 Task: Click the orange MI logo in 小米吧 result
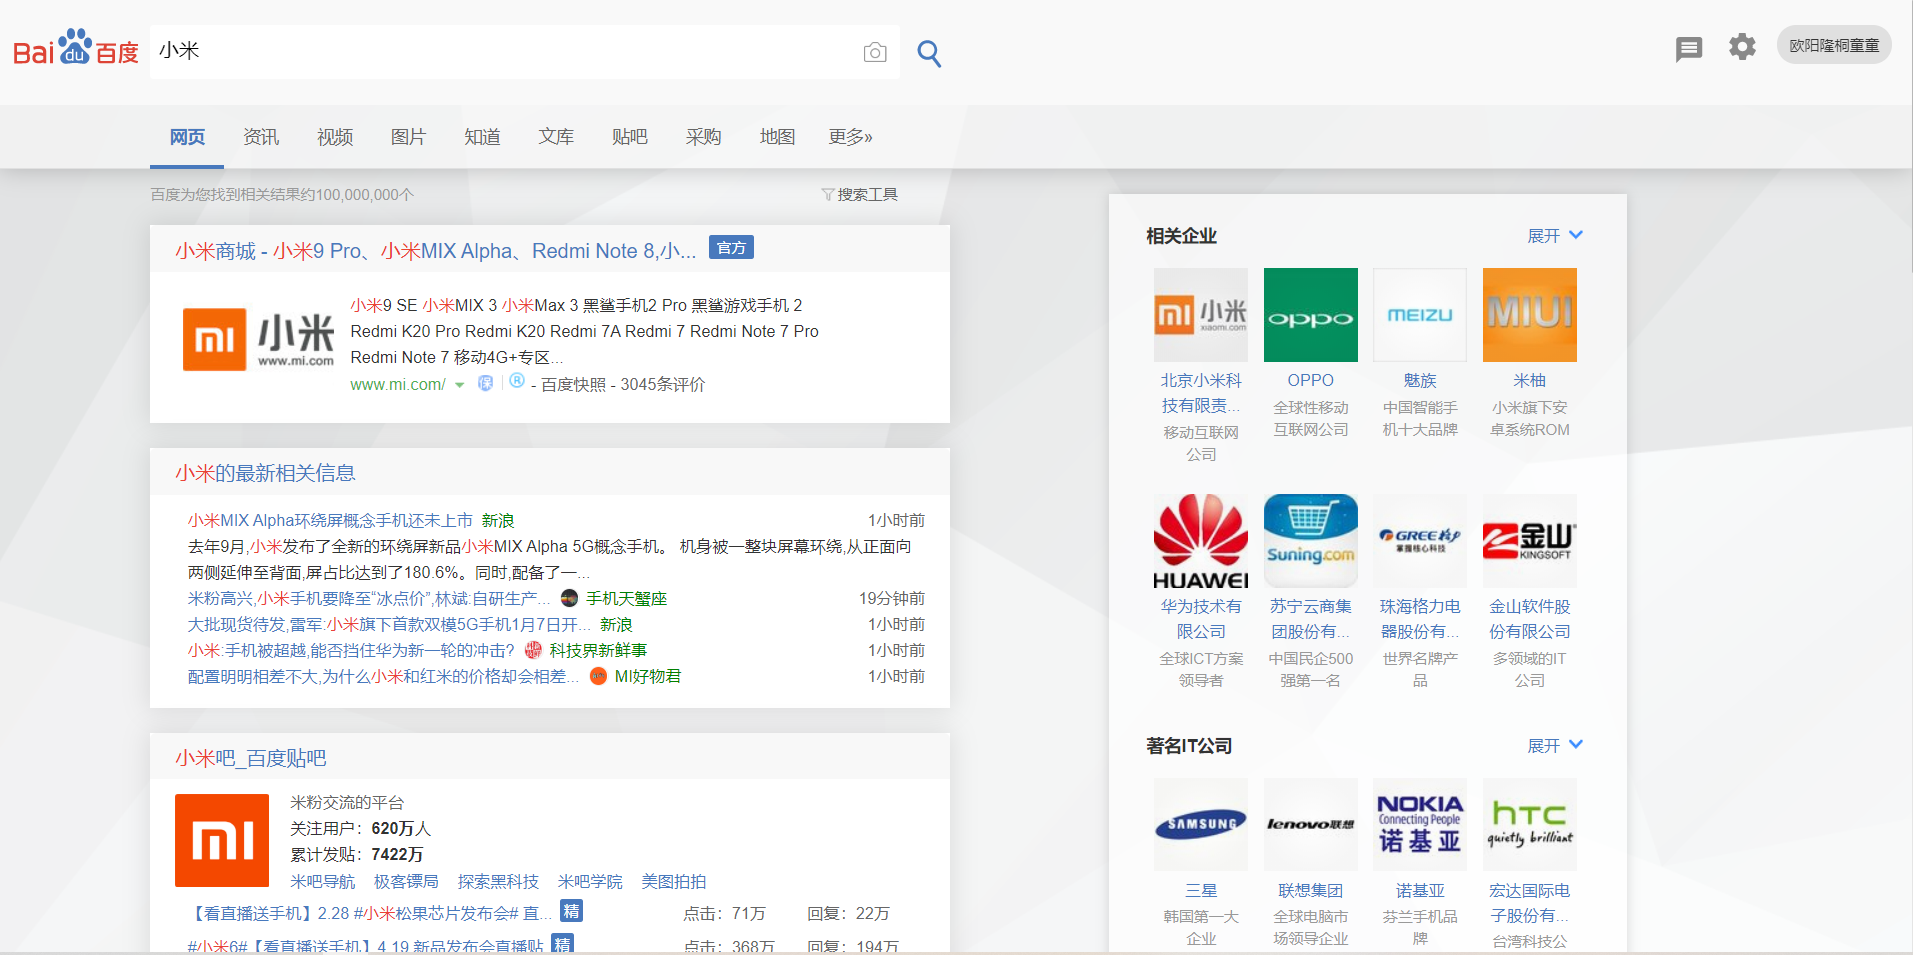coord(222,841)
